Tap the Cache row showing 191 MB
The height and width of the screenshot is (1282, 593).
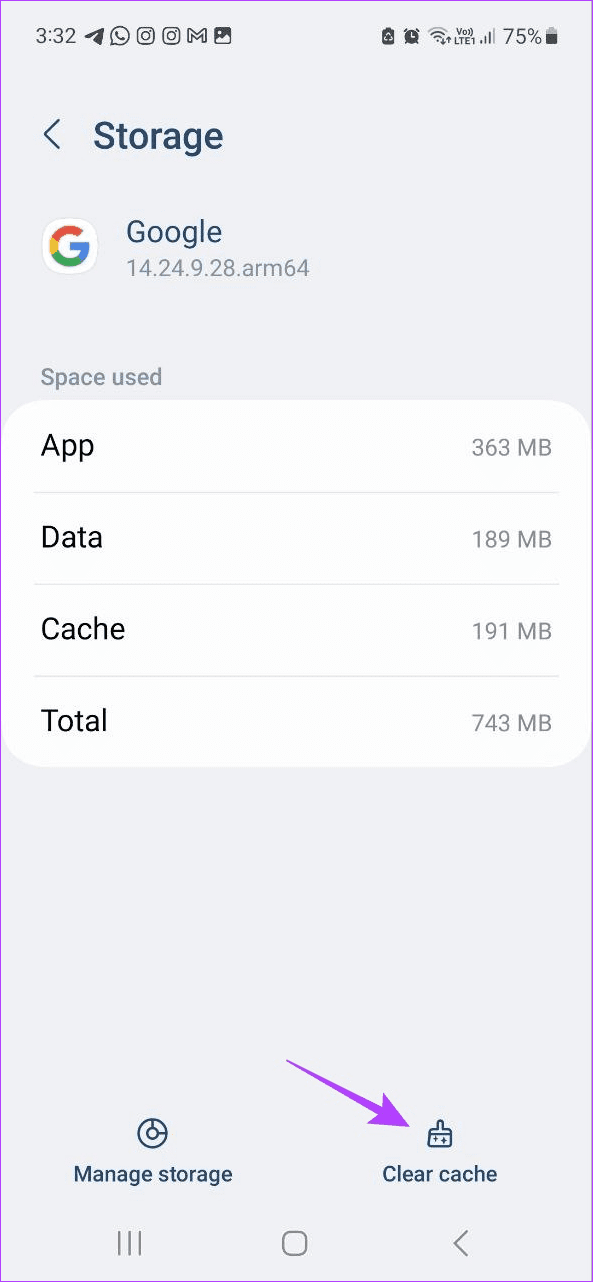[x=296, y=630]
